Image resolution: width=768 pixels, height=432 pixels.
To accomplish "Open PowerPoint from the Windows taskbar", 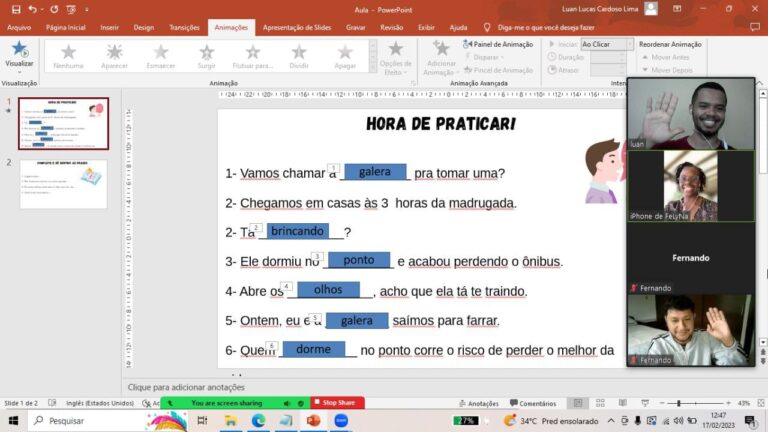I will tap(313, 421).
